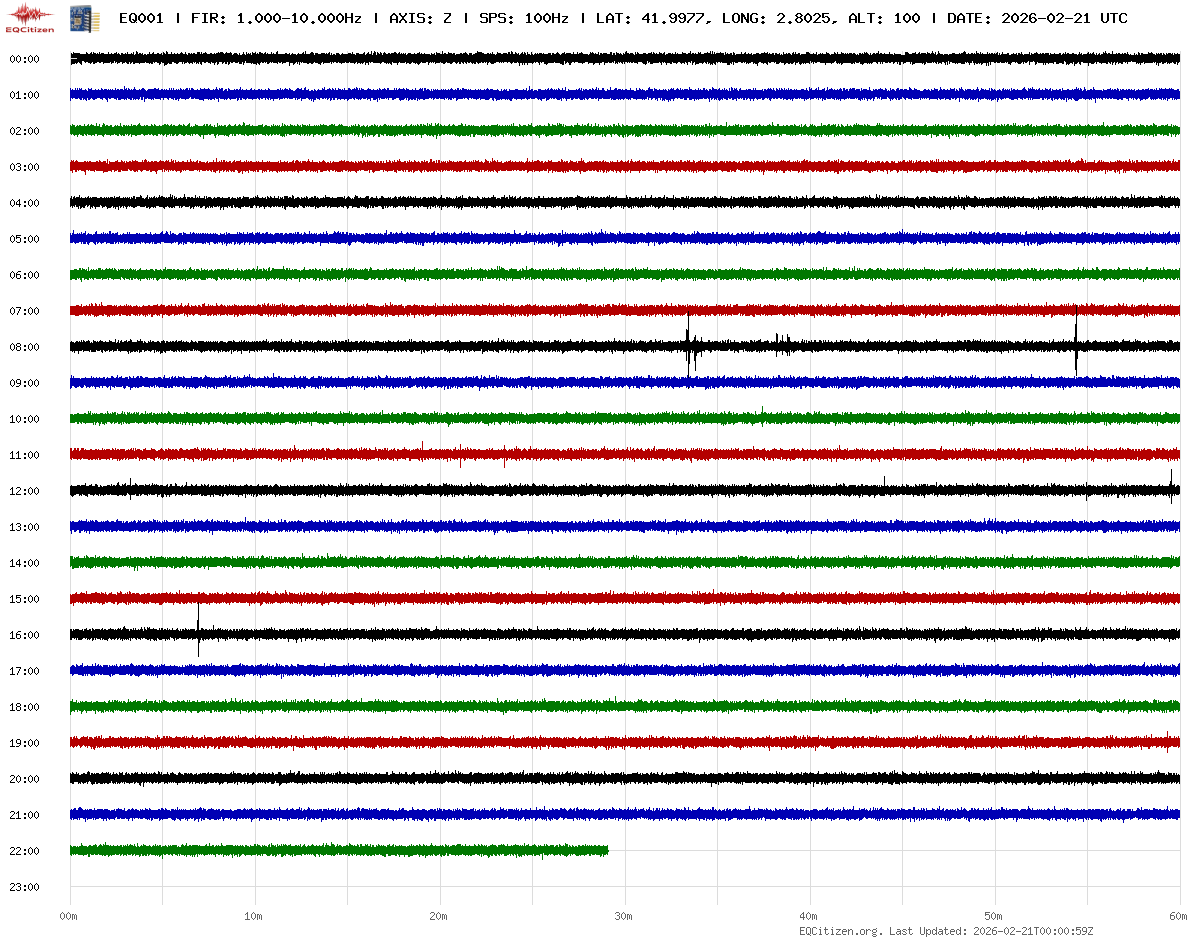Click the 12:00 hour label
The height and width of the screenshot is (940, 1200).
coord(24,491)
